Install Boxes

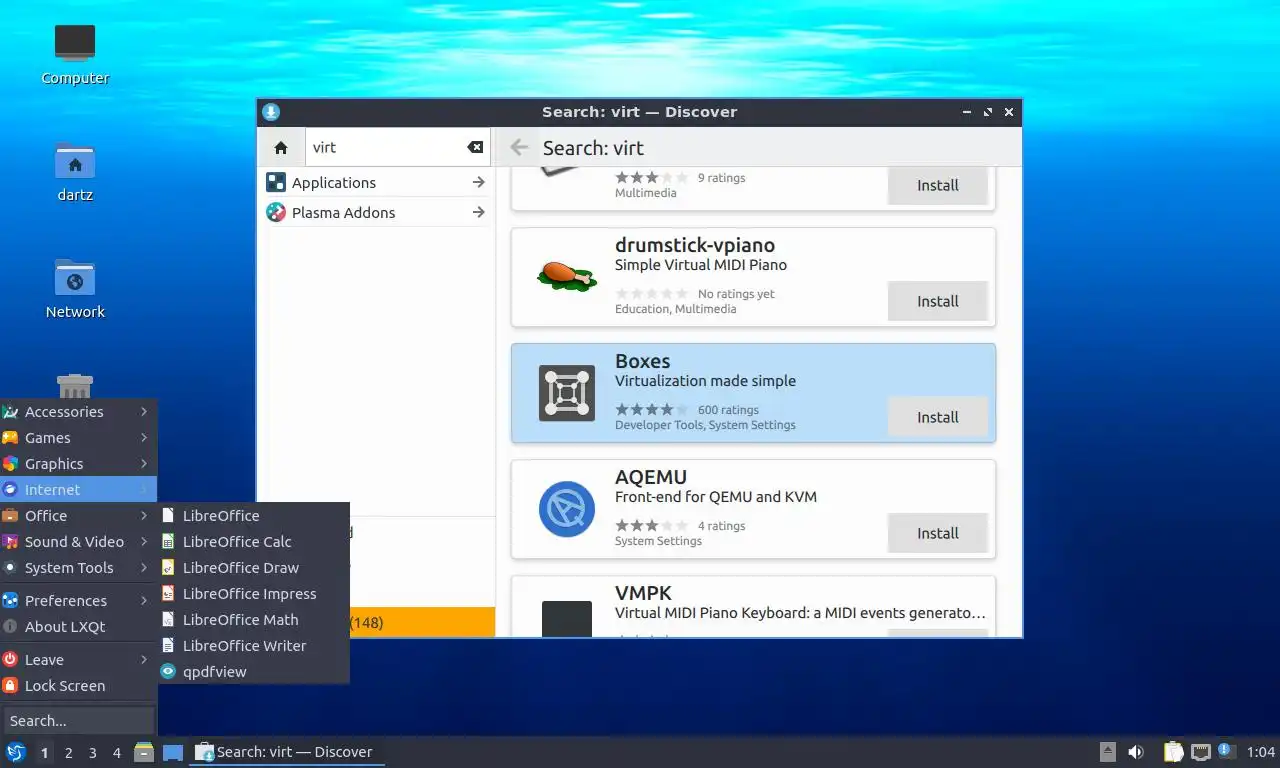pos(938,417)
